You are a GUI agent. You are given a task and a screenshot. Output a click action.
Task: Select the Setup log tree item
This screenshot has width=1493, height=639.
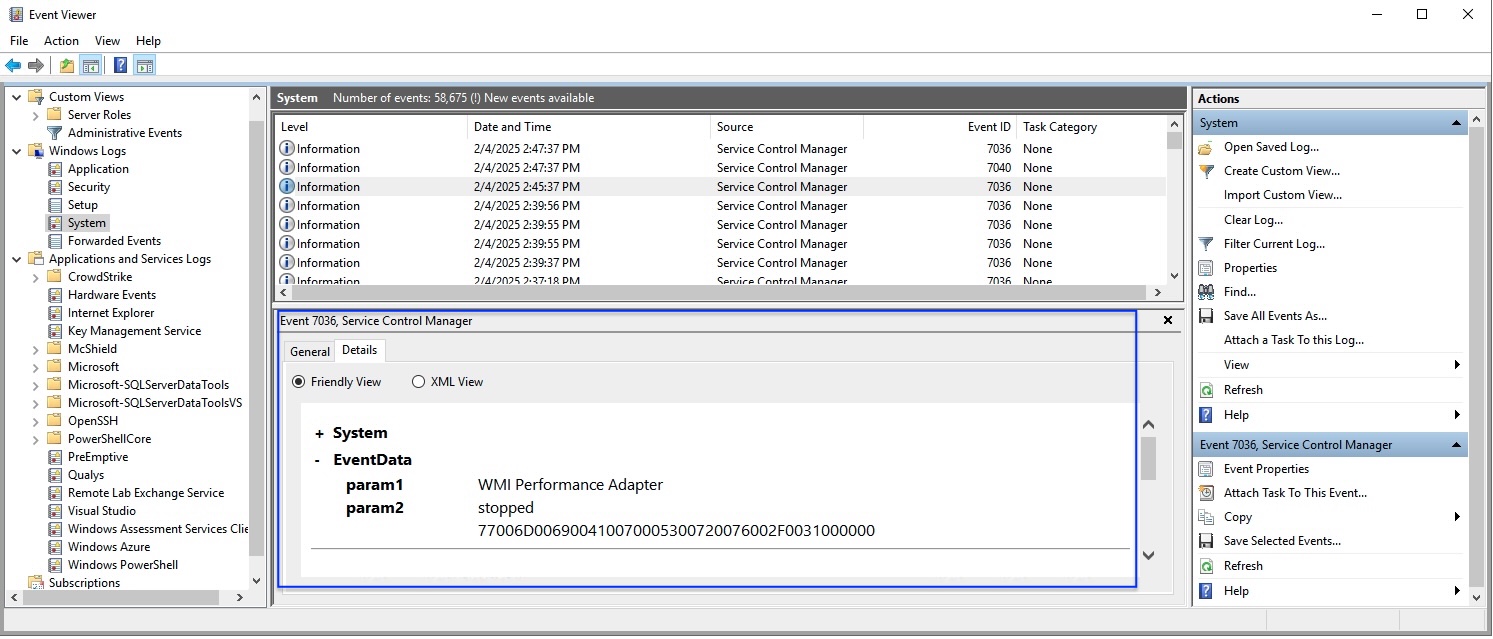coord(83,205)
